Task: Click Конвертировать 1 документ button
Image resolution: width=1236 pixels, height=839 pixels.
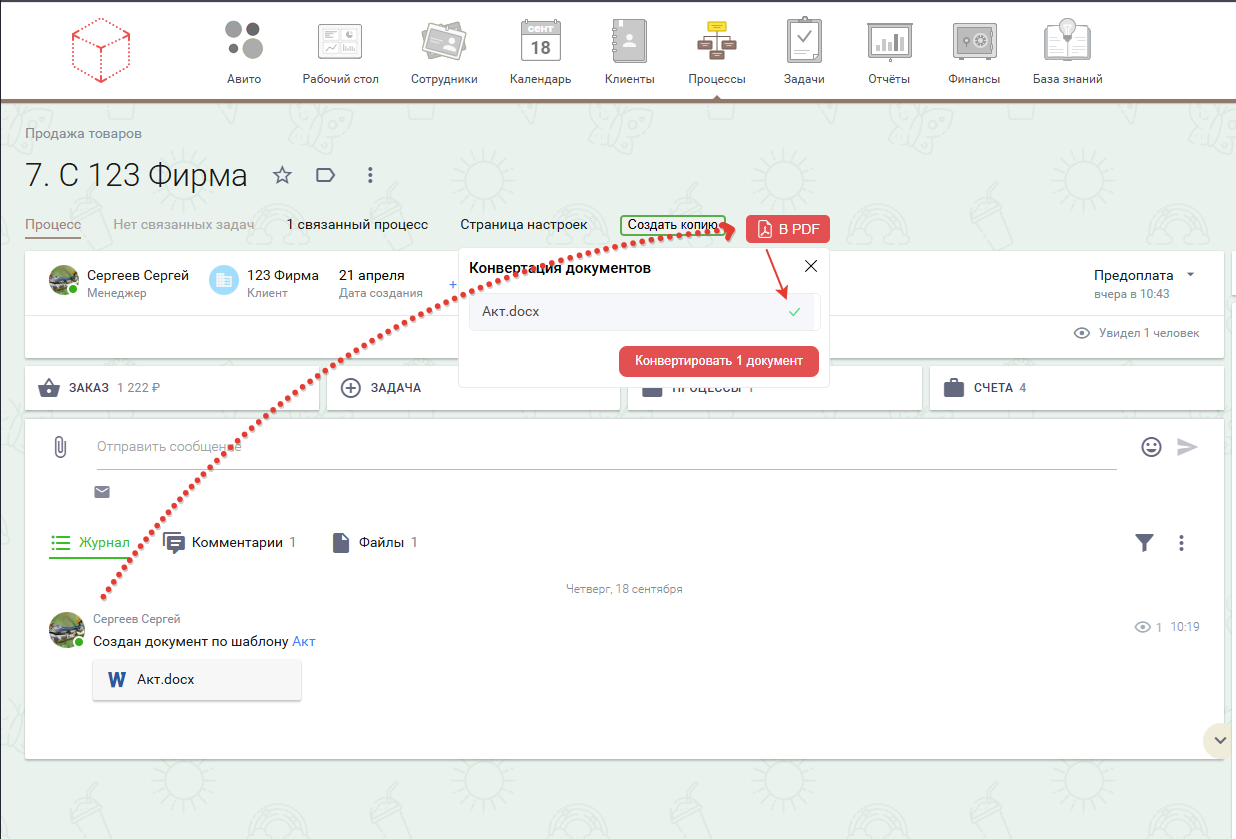Action: [x=718, y=361]
